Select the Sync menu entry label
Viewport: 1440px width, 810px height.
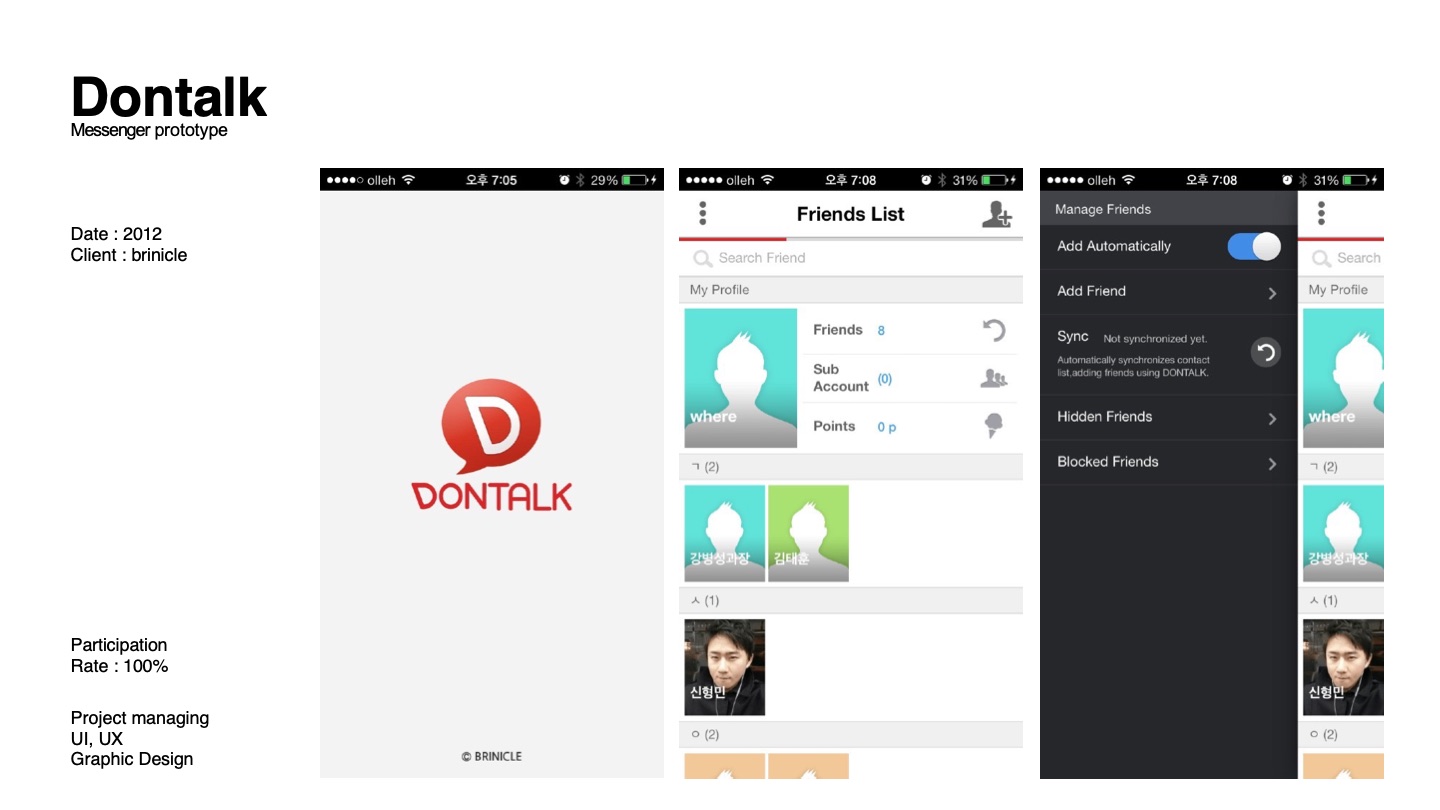tap(1073, 336)
